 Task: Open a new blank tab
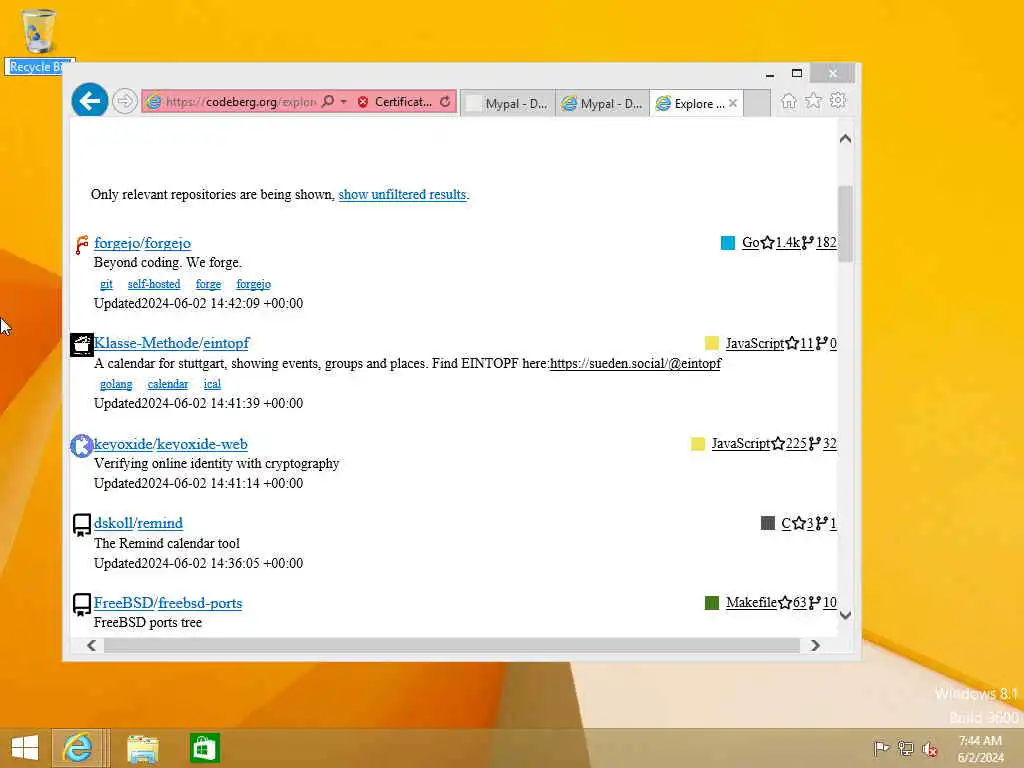point(758,103)
